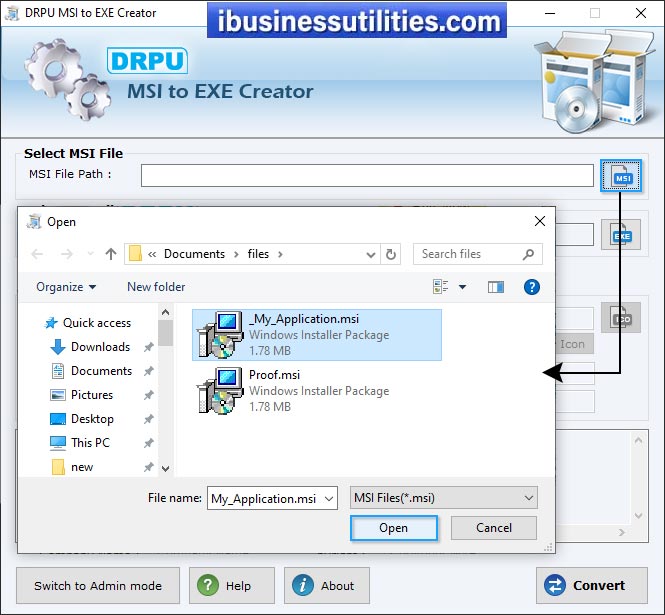Open Desktop in the navigation pane
The width and height of the screenshot is (665, 615).
coord(82,419)
